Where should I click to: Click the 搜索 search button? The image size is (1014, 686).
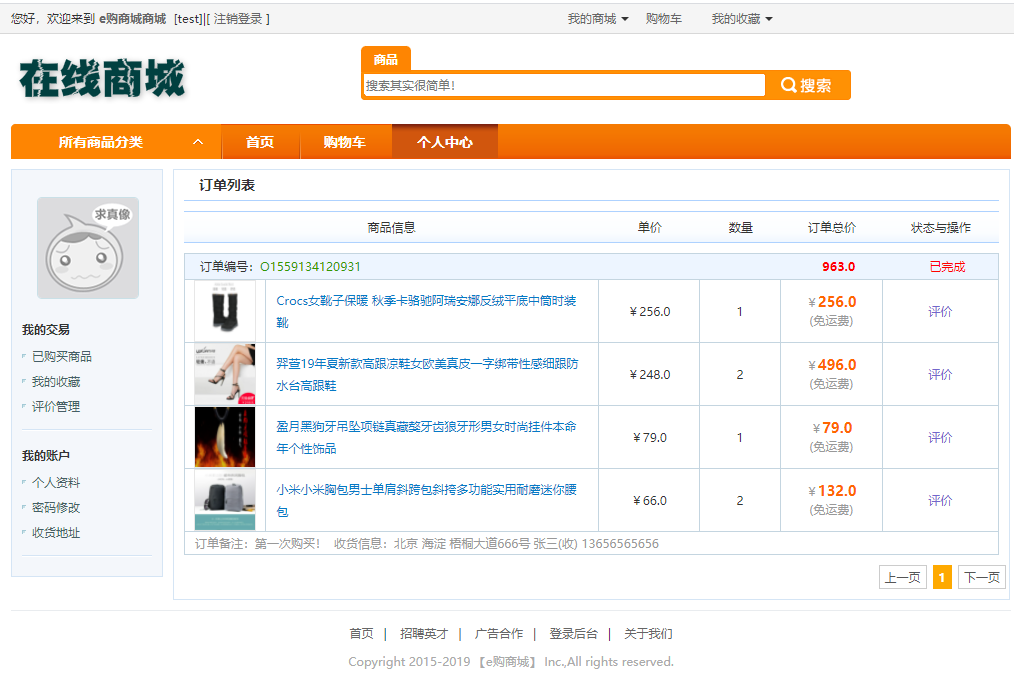(808, 85)
